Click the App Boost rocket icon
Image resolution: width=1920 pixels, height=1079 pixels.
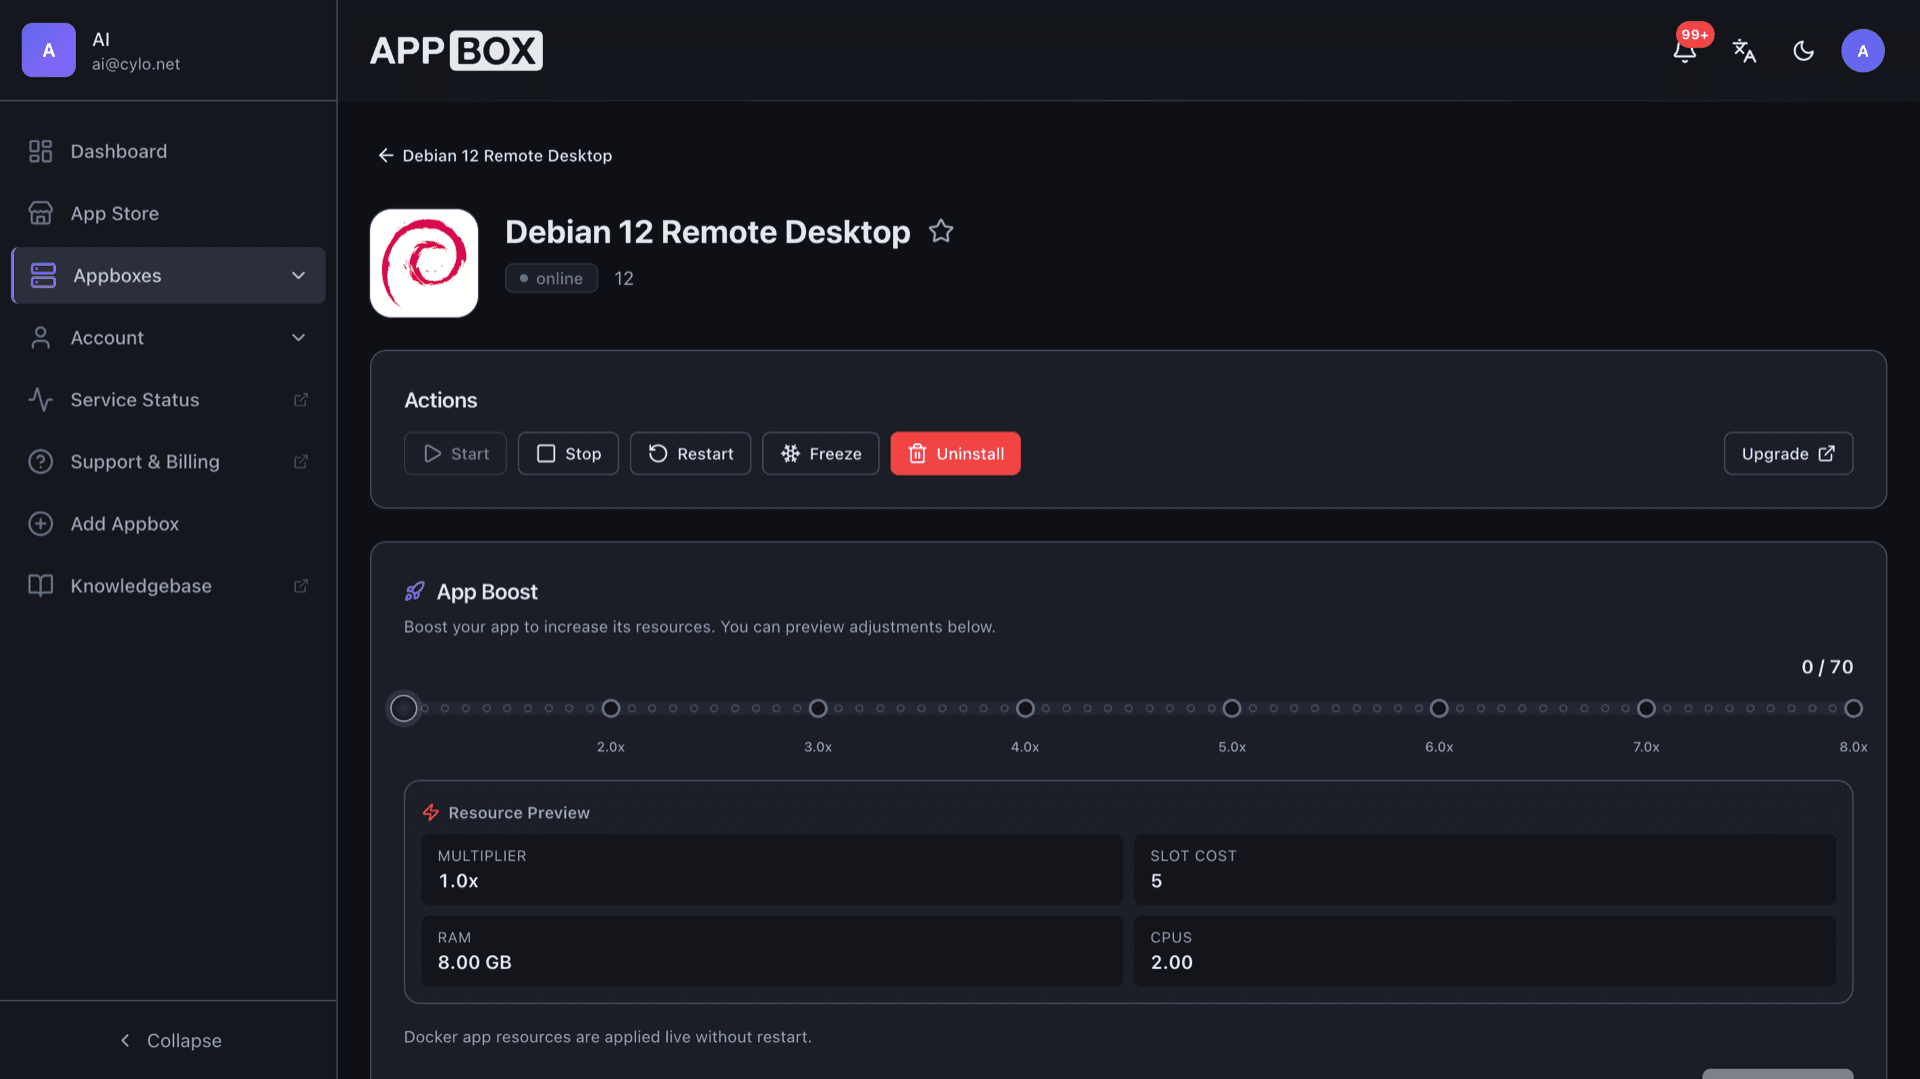point(414,592)
